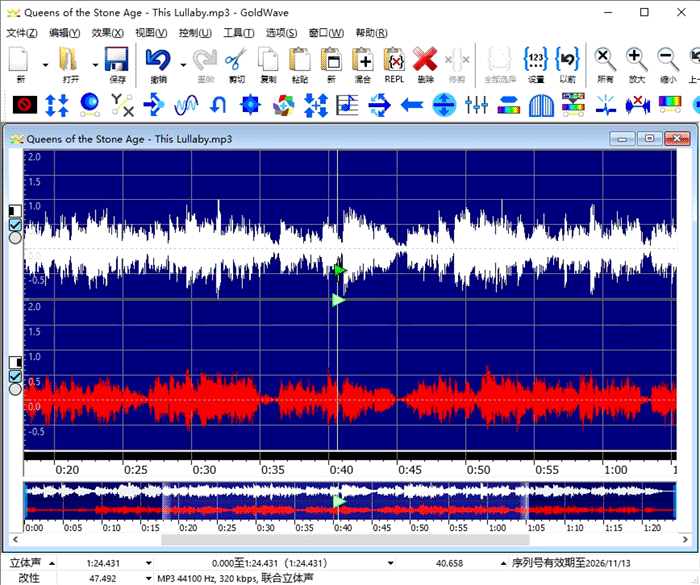Replace the selection with the REPL icon

coord(394,60)
